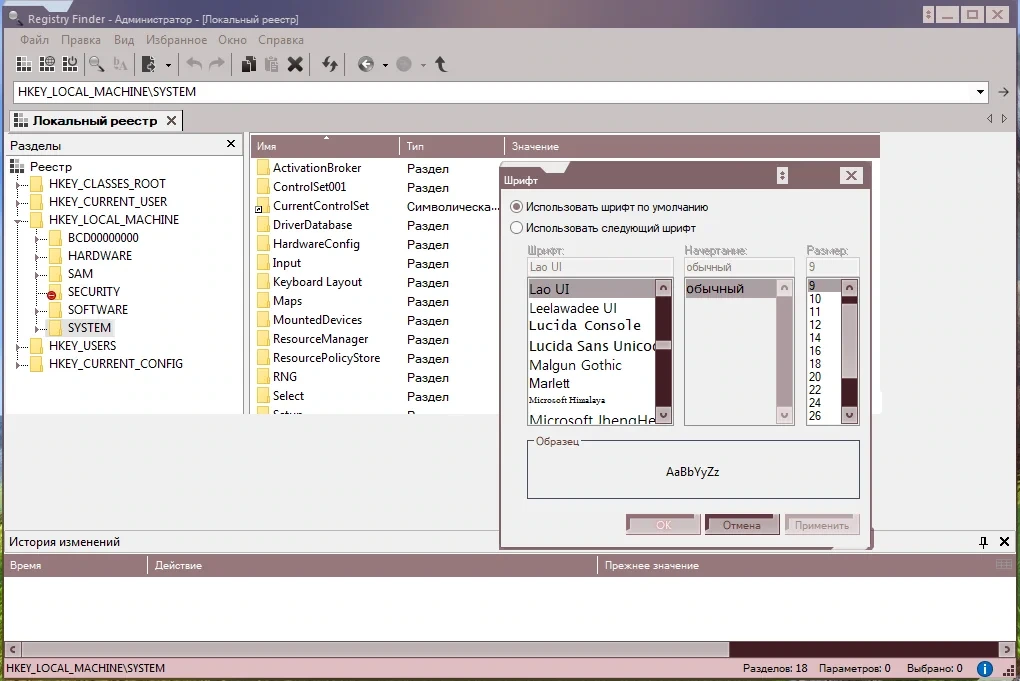Click OK in the Шрифт dialog

tap(664, 524)
